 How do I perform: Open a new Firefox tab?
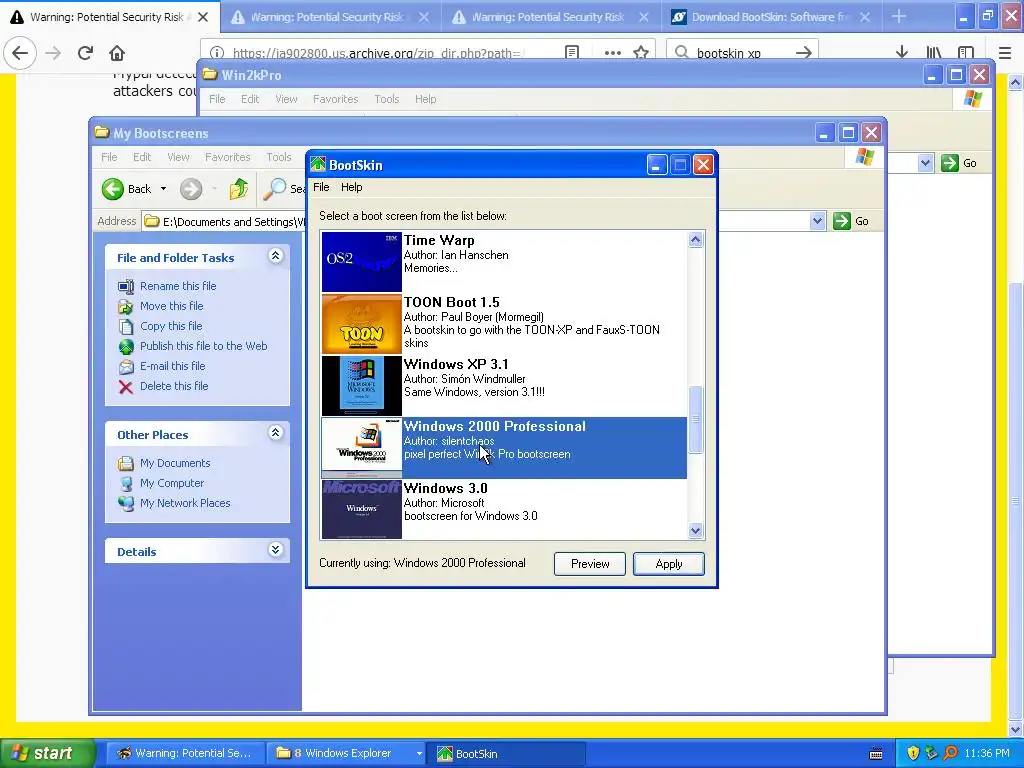pyautogui.click(x=899, y=16)
